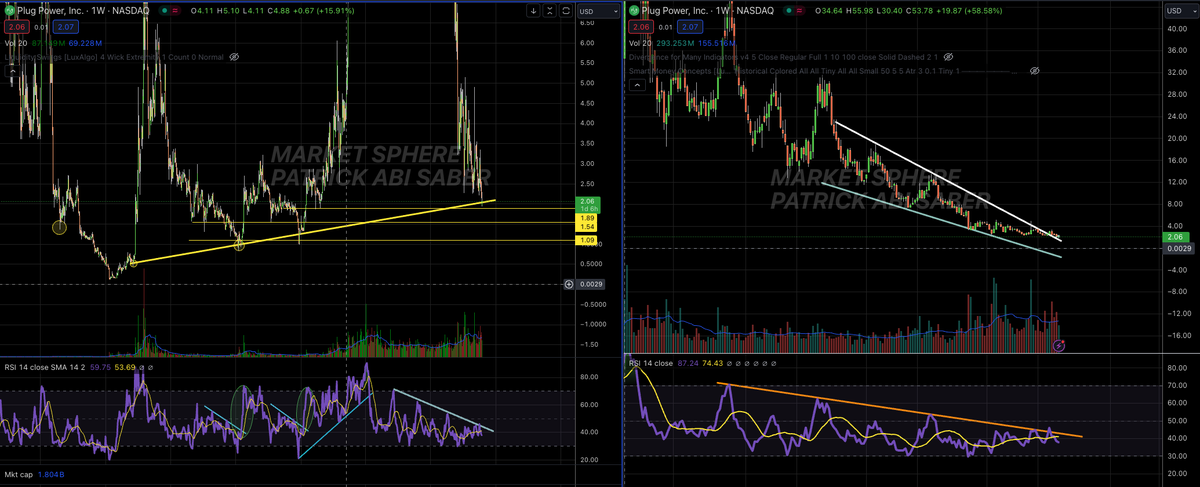Image resolution: width=1200 pixels, height=487 pixels.
Task: Click the plus icon beside 0.0029, left price axis
Action: click(x=569, y=284)
